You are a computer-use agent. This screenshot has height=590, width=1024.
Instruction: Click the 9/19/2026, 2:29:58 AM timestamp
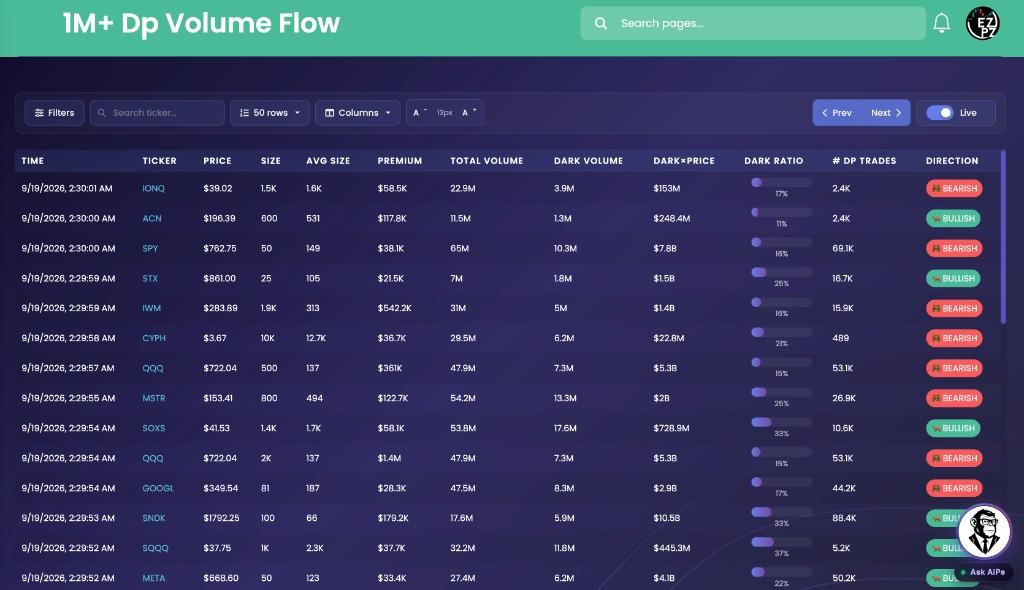(x=68, y=338)
